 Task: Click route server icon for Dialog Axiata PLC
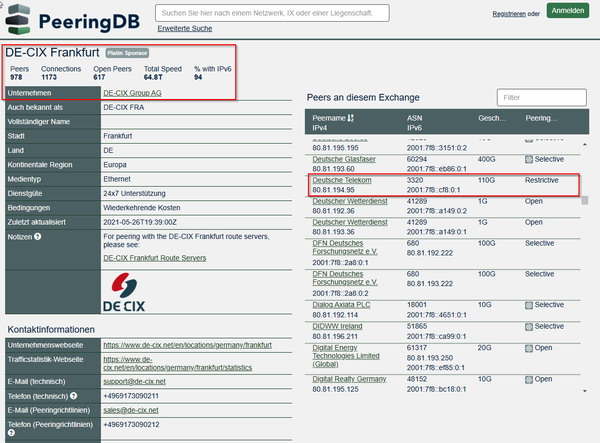(x=529, y=305)
